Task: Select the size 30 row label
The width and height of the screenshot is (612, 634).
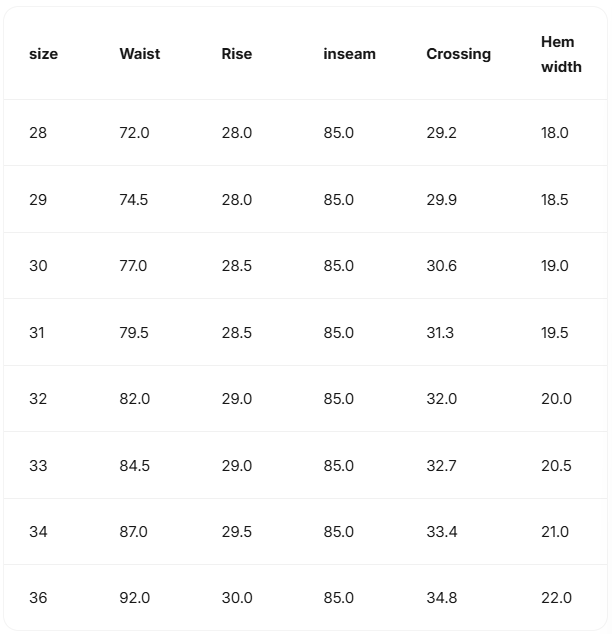Action: click(x=38, y=266)
